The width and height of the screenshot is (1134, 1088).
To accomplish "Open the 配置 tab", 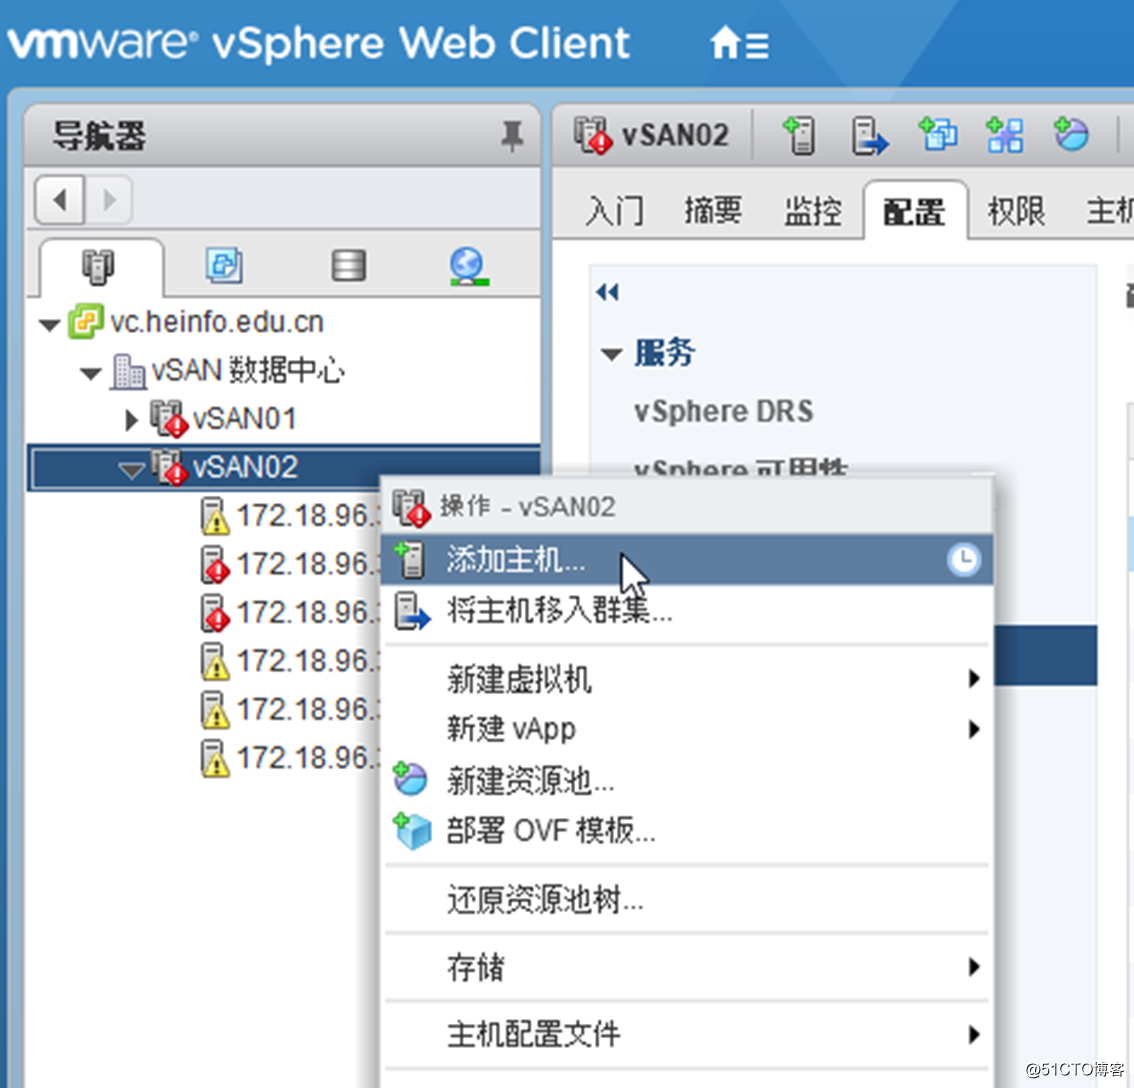I will pos(914,212).
